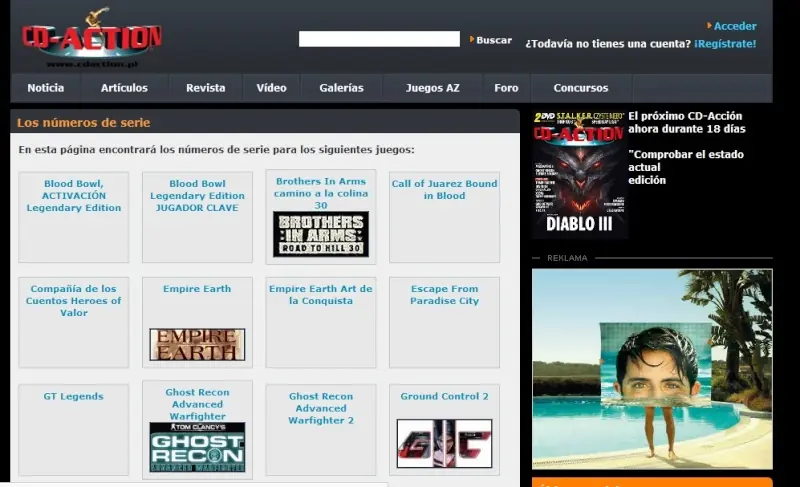Click the swimming pool advertisement banner
This screenshot has height=487, width=800.
point(652,369)
